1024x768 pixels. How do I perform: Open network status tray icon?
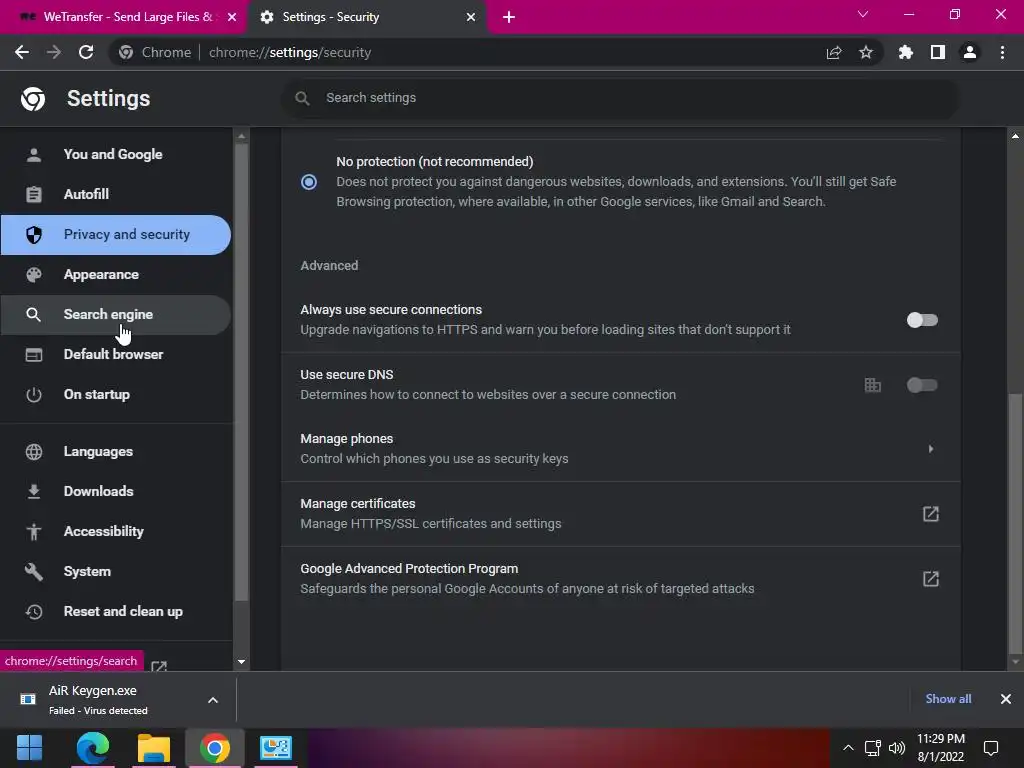(x=872, y=748)
